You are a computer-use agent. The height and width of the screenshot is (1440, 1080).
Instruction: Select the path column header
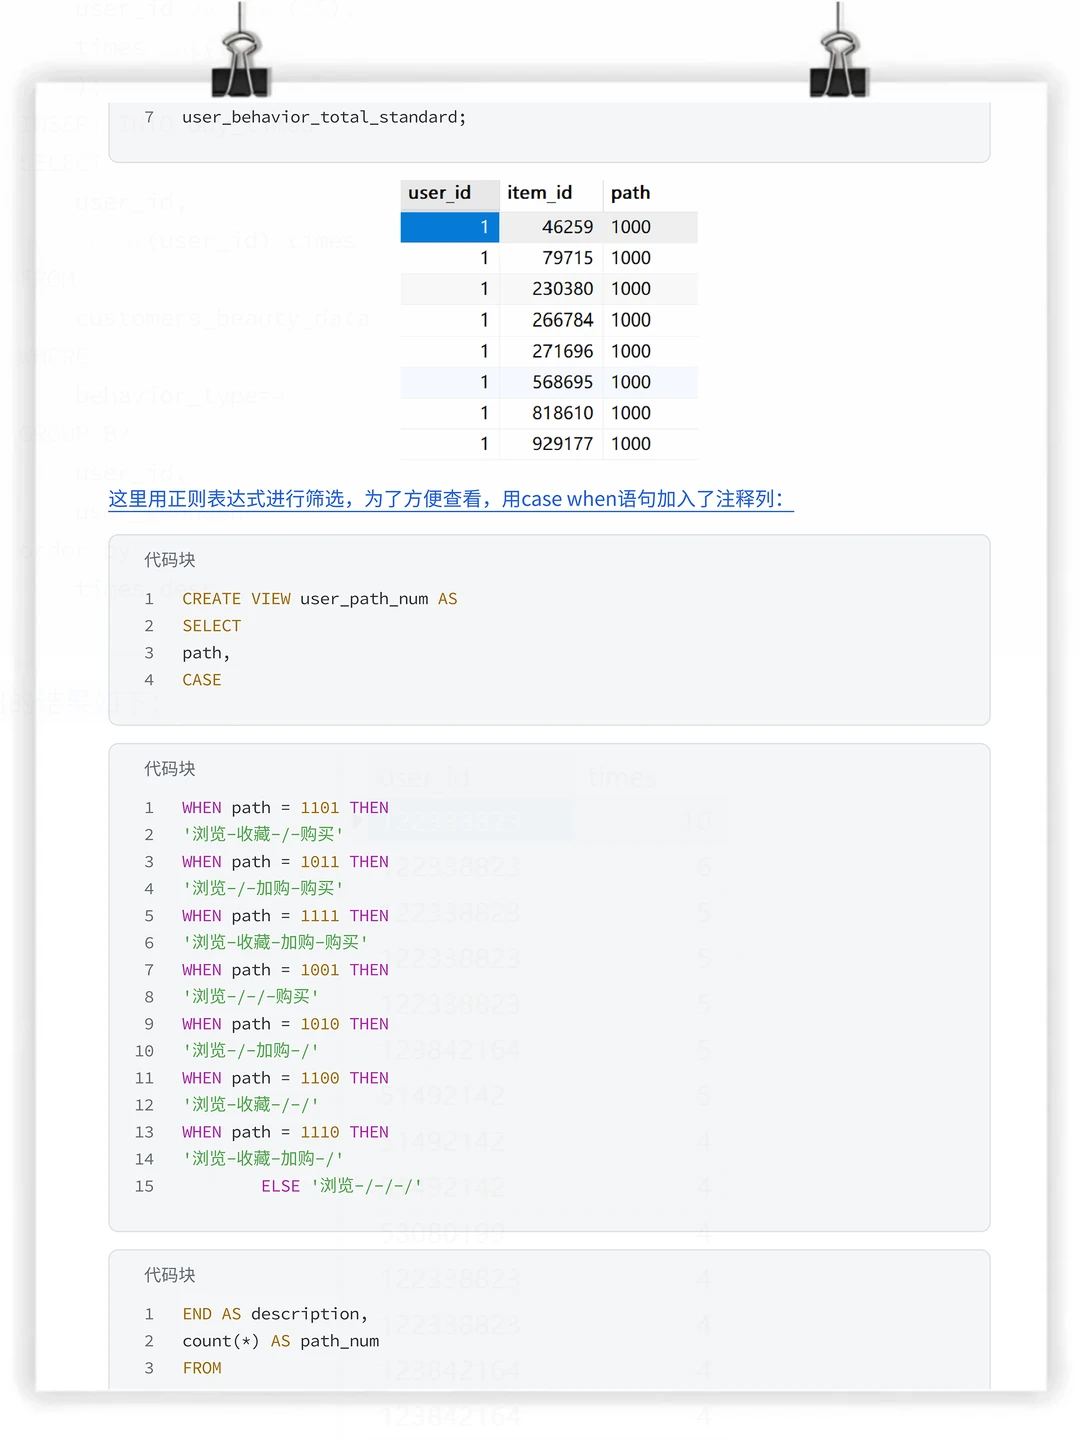pos(631,193)
